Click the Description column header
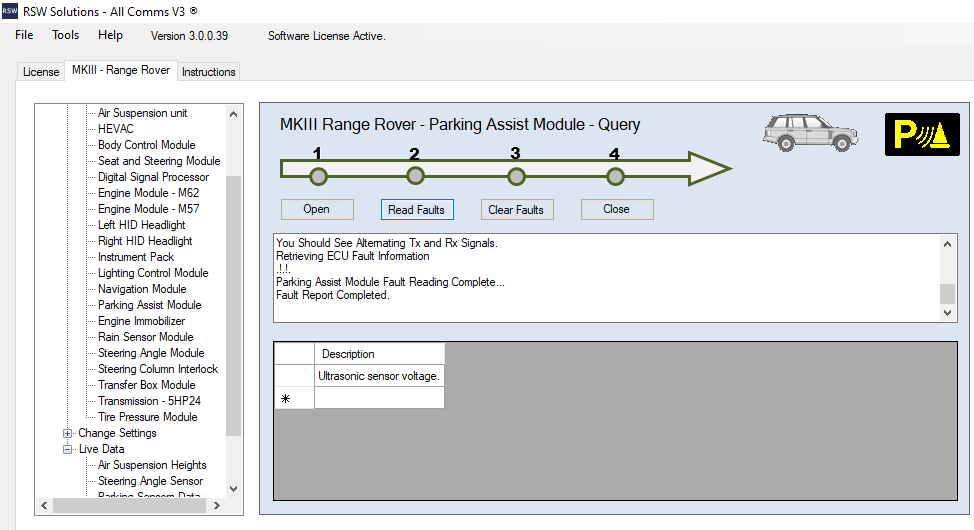Viewport: 974px width, 530px height. click(x=380, y=354)
